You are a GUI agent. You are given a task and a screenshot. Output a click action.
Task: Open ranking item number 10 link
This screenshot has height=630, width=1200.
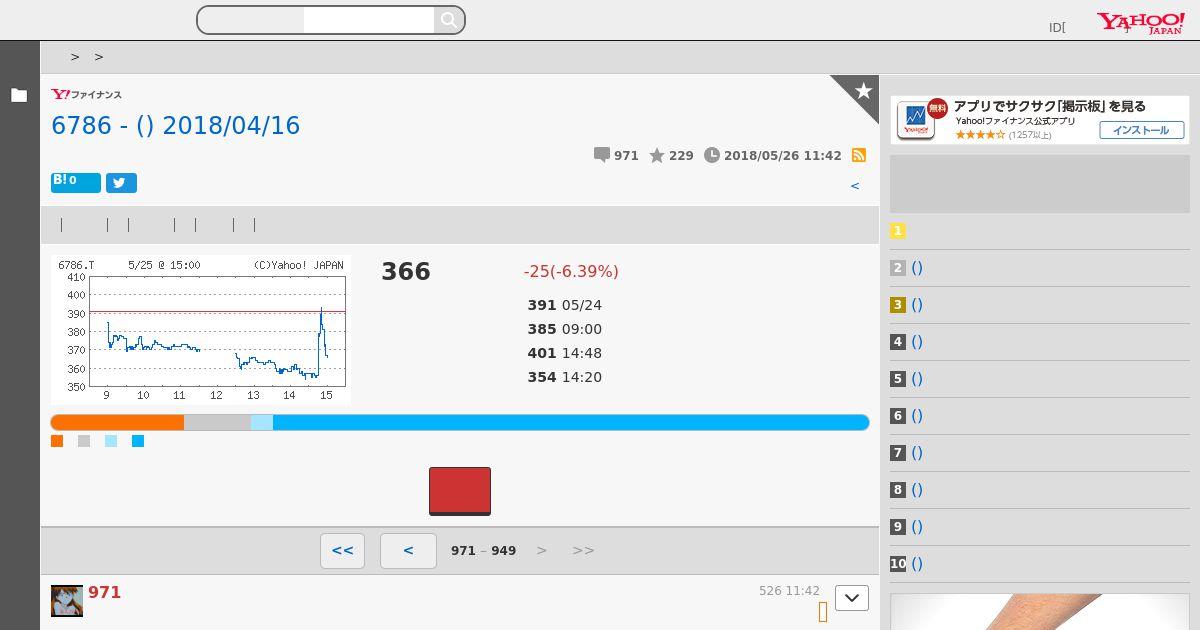point(917,564)
